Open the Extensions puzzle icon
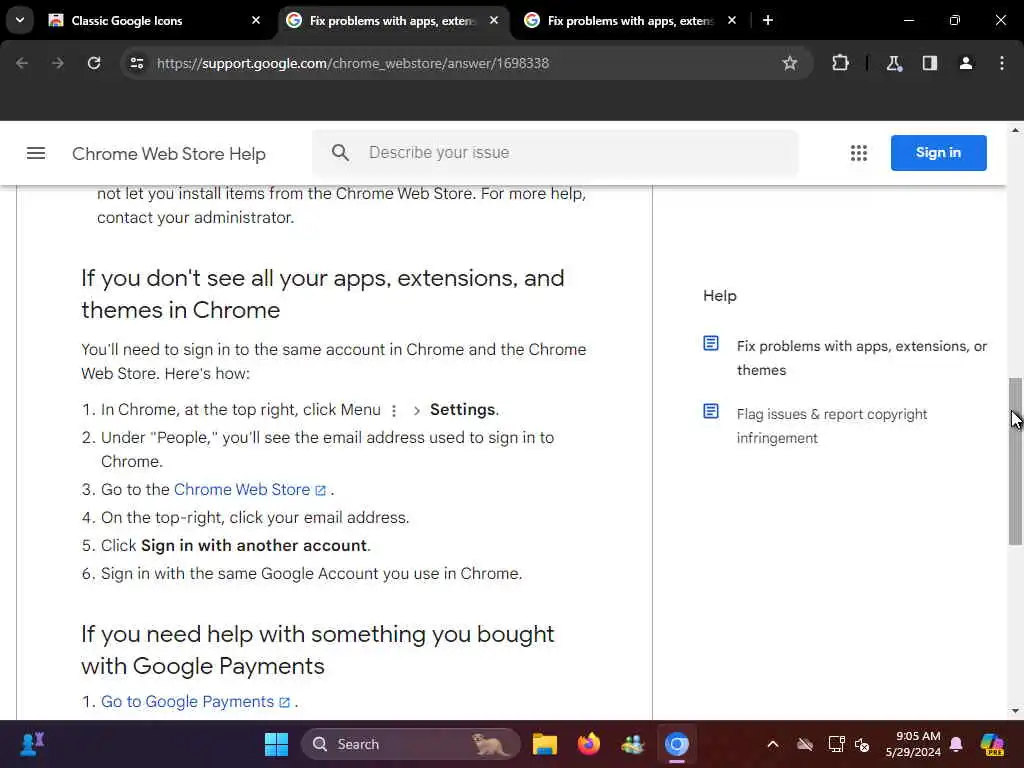1024x768 pixels. coord(840,63)
